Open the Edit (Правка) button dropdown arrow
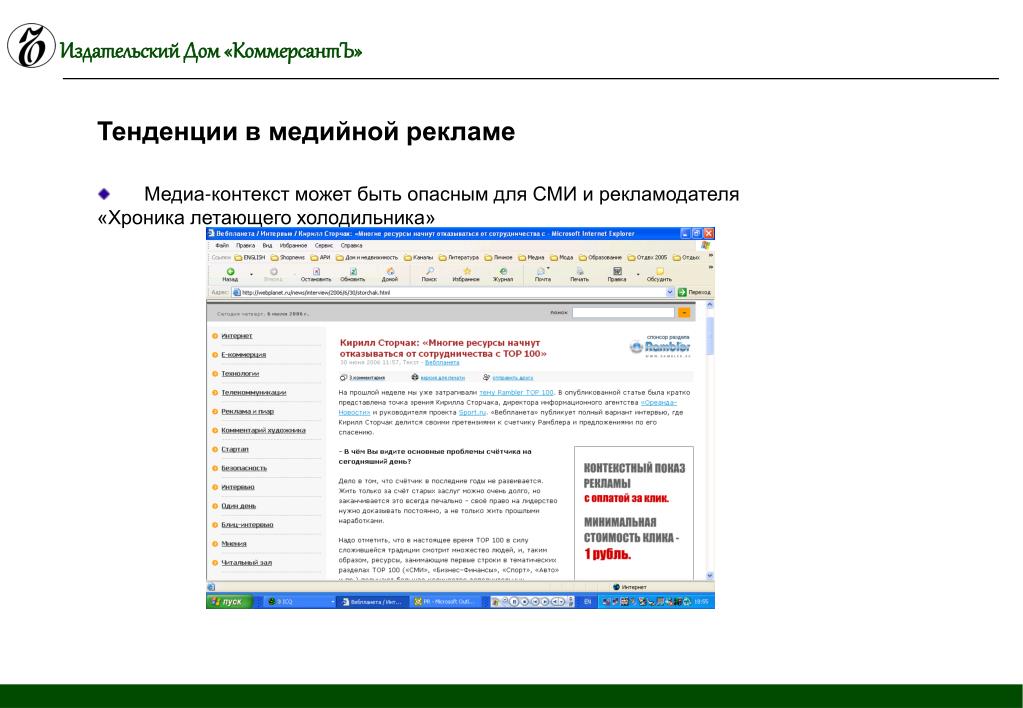 (638, 274)
